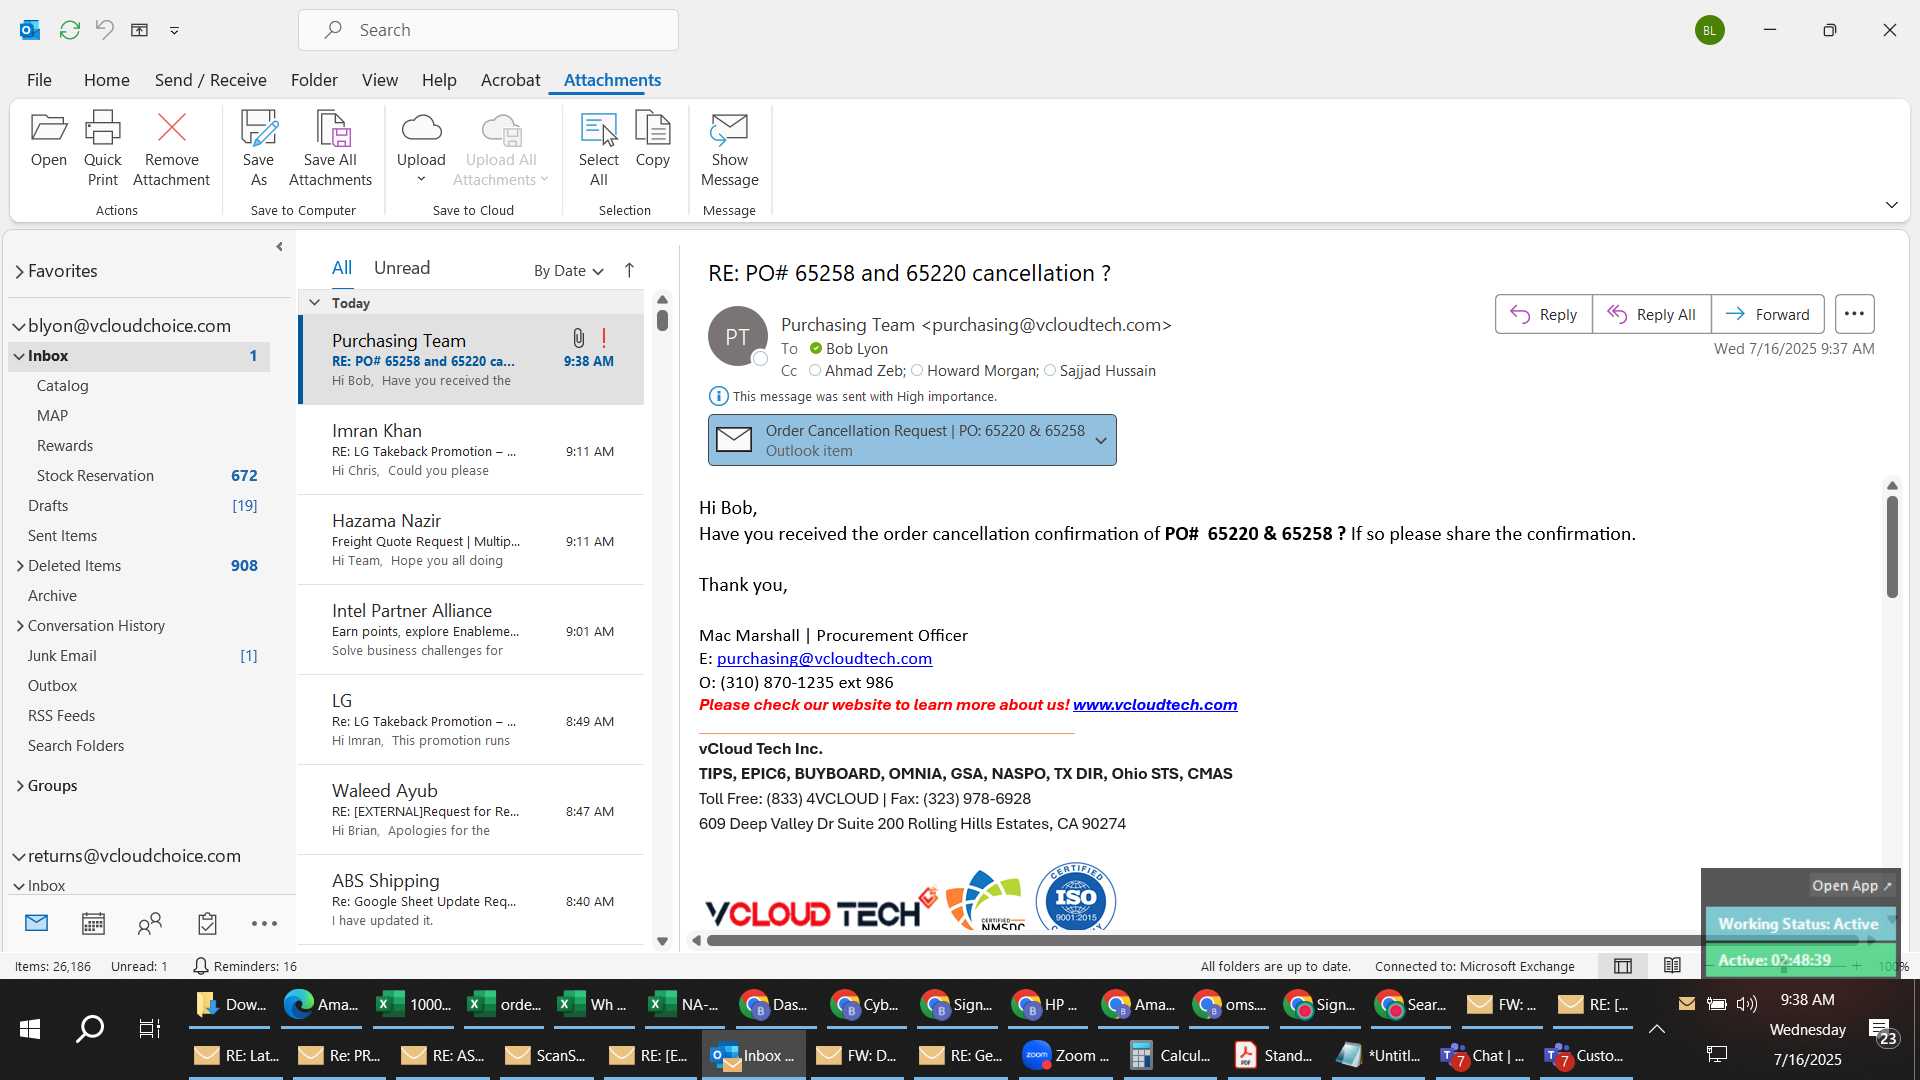
Task: Click Quick Print in Actions group
Action: [x=102, y=149]
